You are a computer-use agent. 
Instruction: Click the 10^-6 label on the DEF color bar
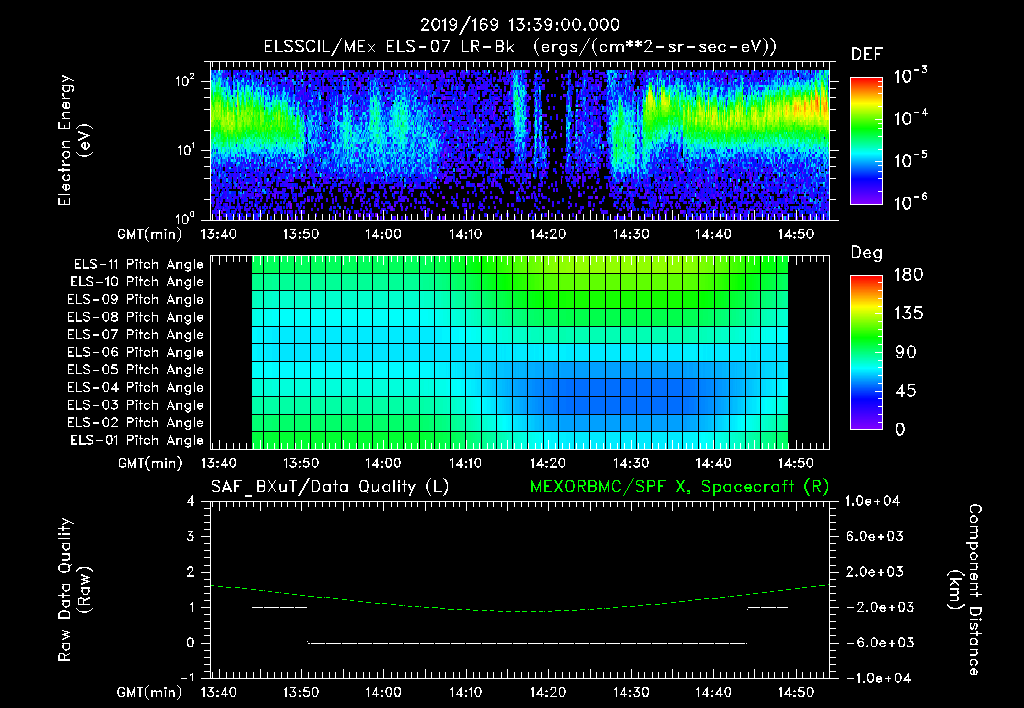[911, 202]
